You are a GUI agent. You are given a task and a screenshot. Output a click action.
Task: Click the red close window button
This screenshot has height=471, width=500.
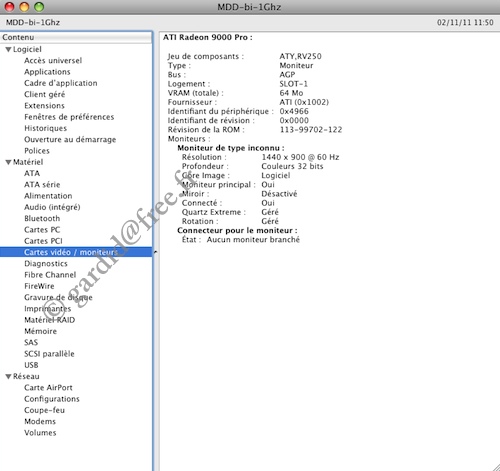click(9, 7)
